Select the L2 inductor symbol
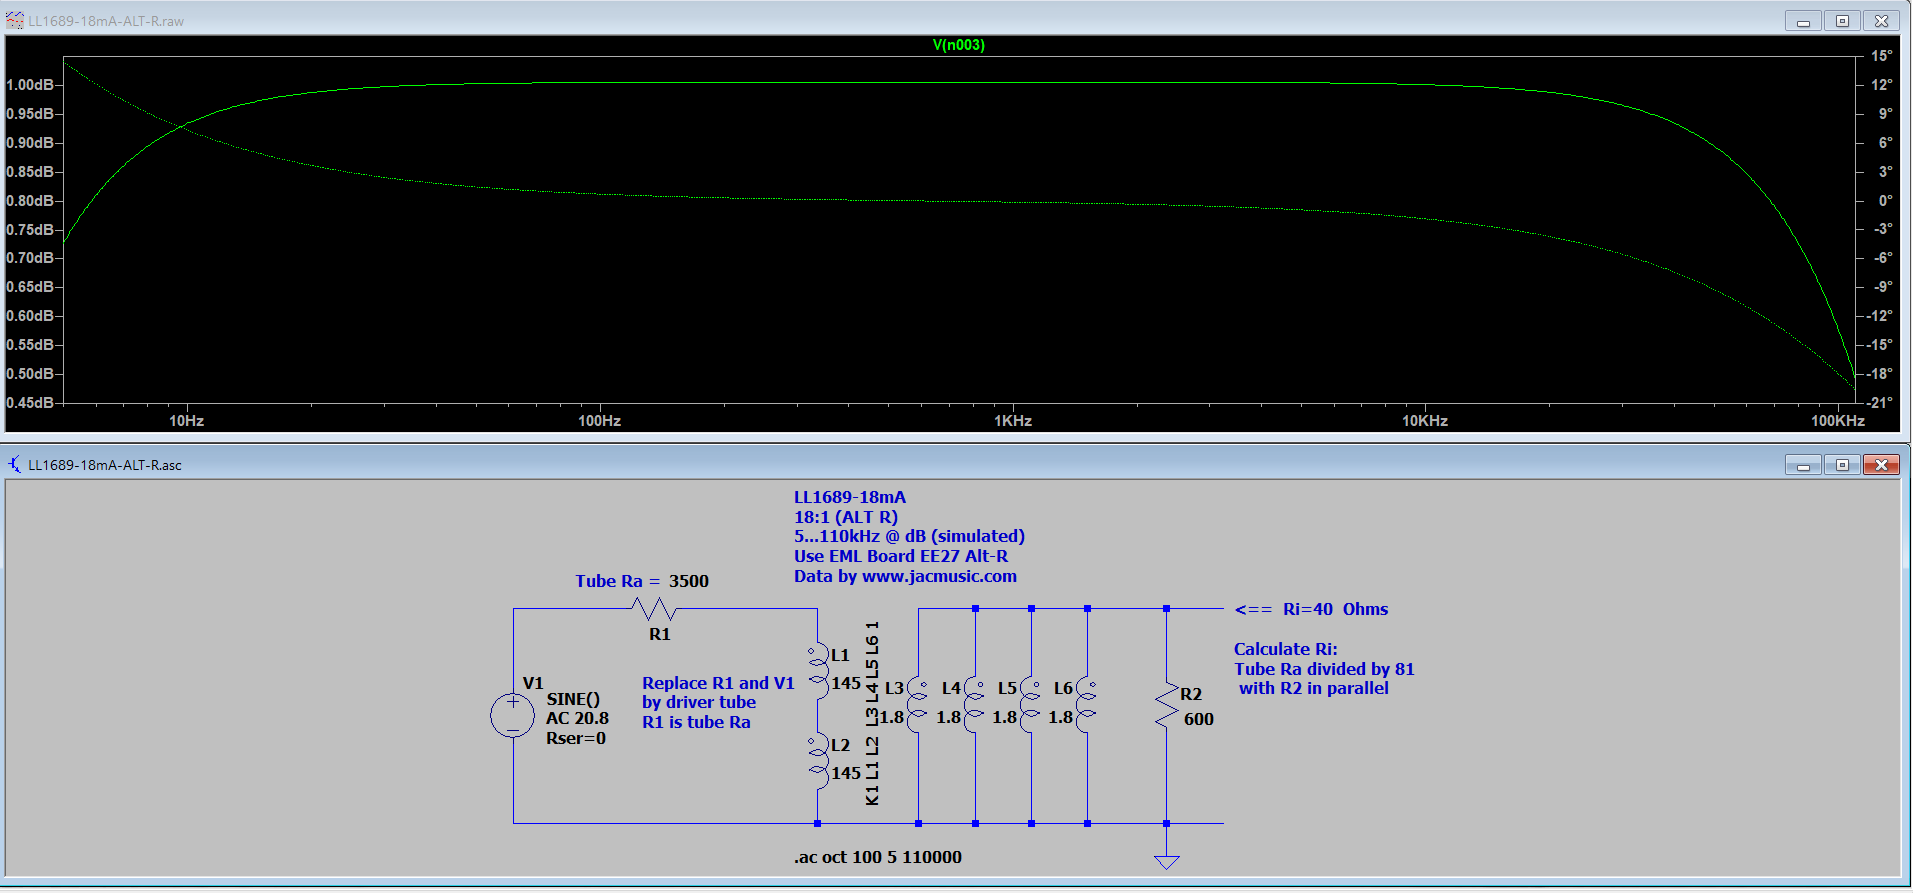1913x893 pixels. coord(819,758)
